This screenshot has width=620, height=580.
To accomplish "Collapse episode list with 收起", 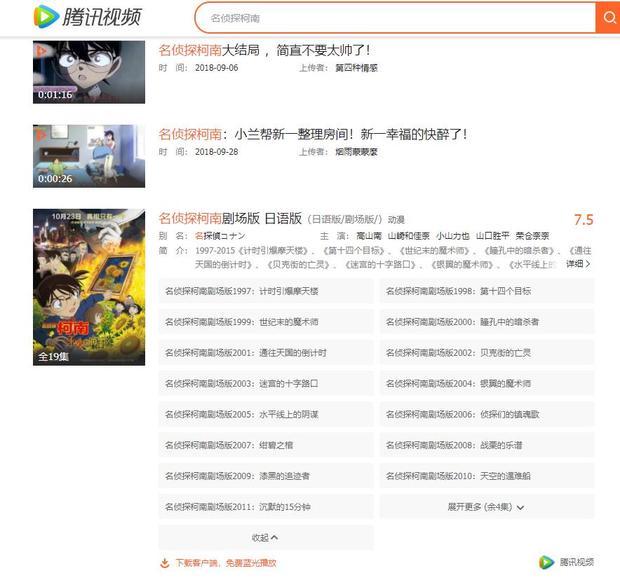I will click(266, 538).
